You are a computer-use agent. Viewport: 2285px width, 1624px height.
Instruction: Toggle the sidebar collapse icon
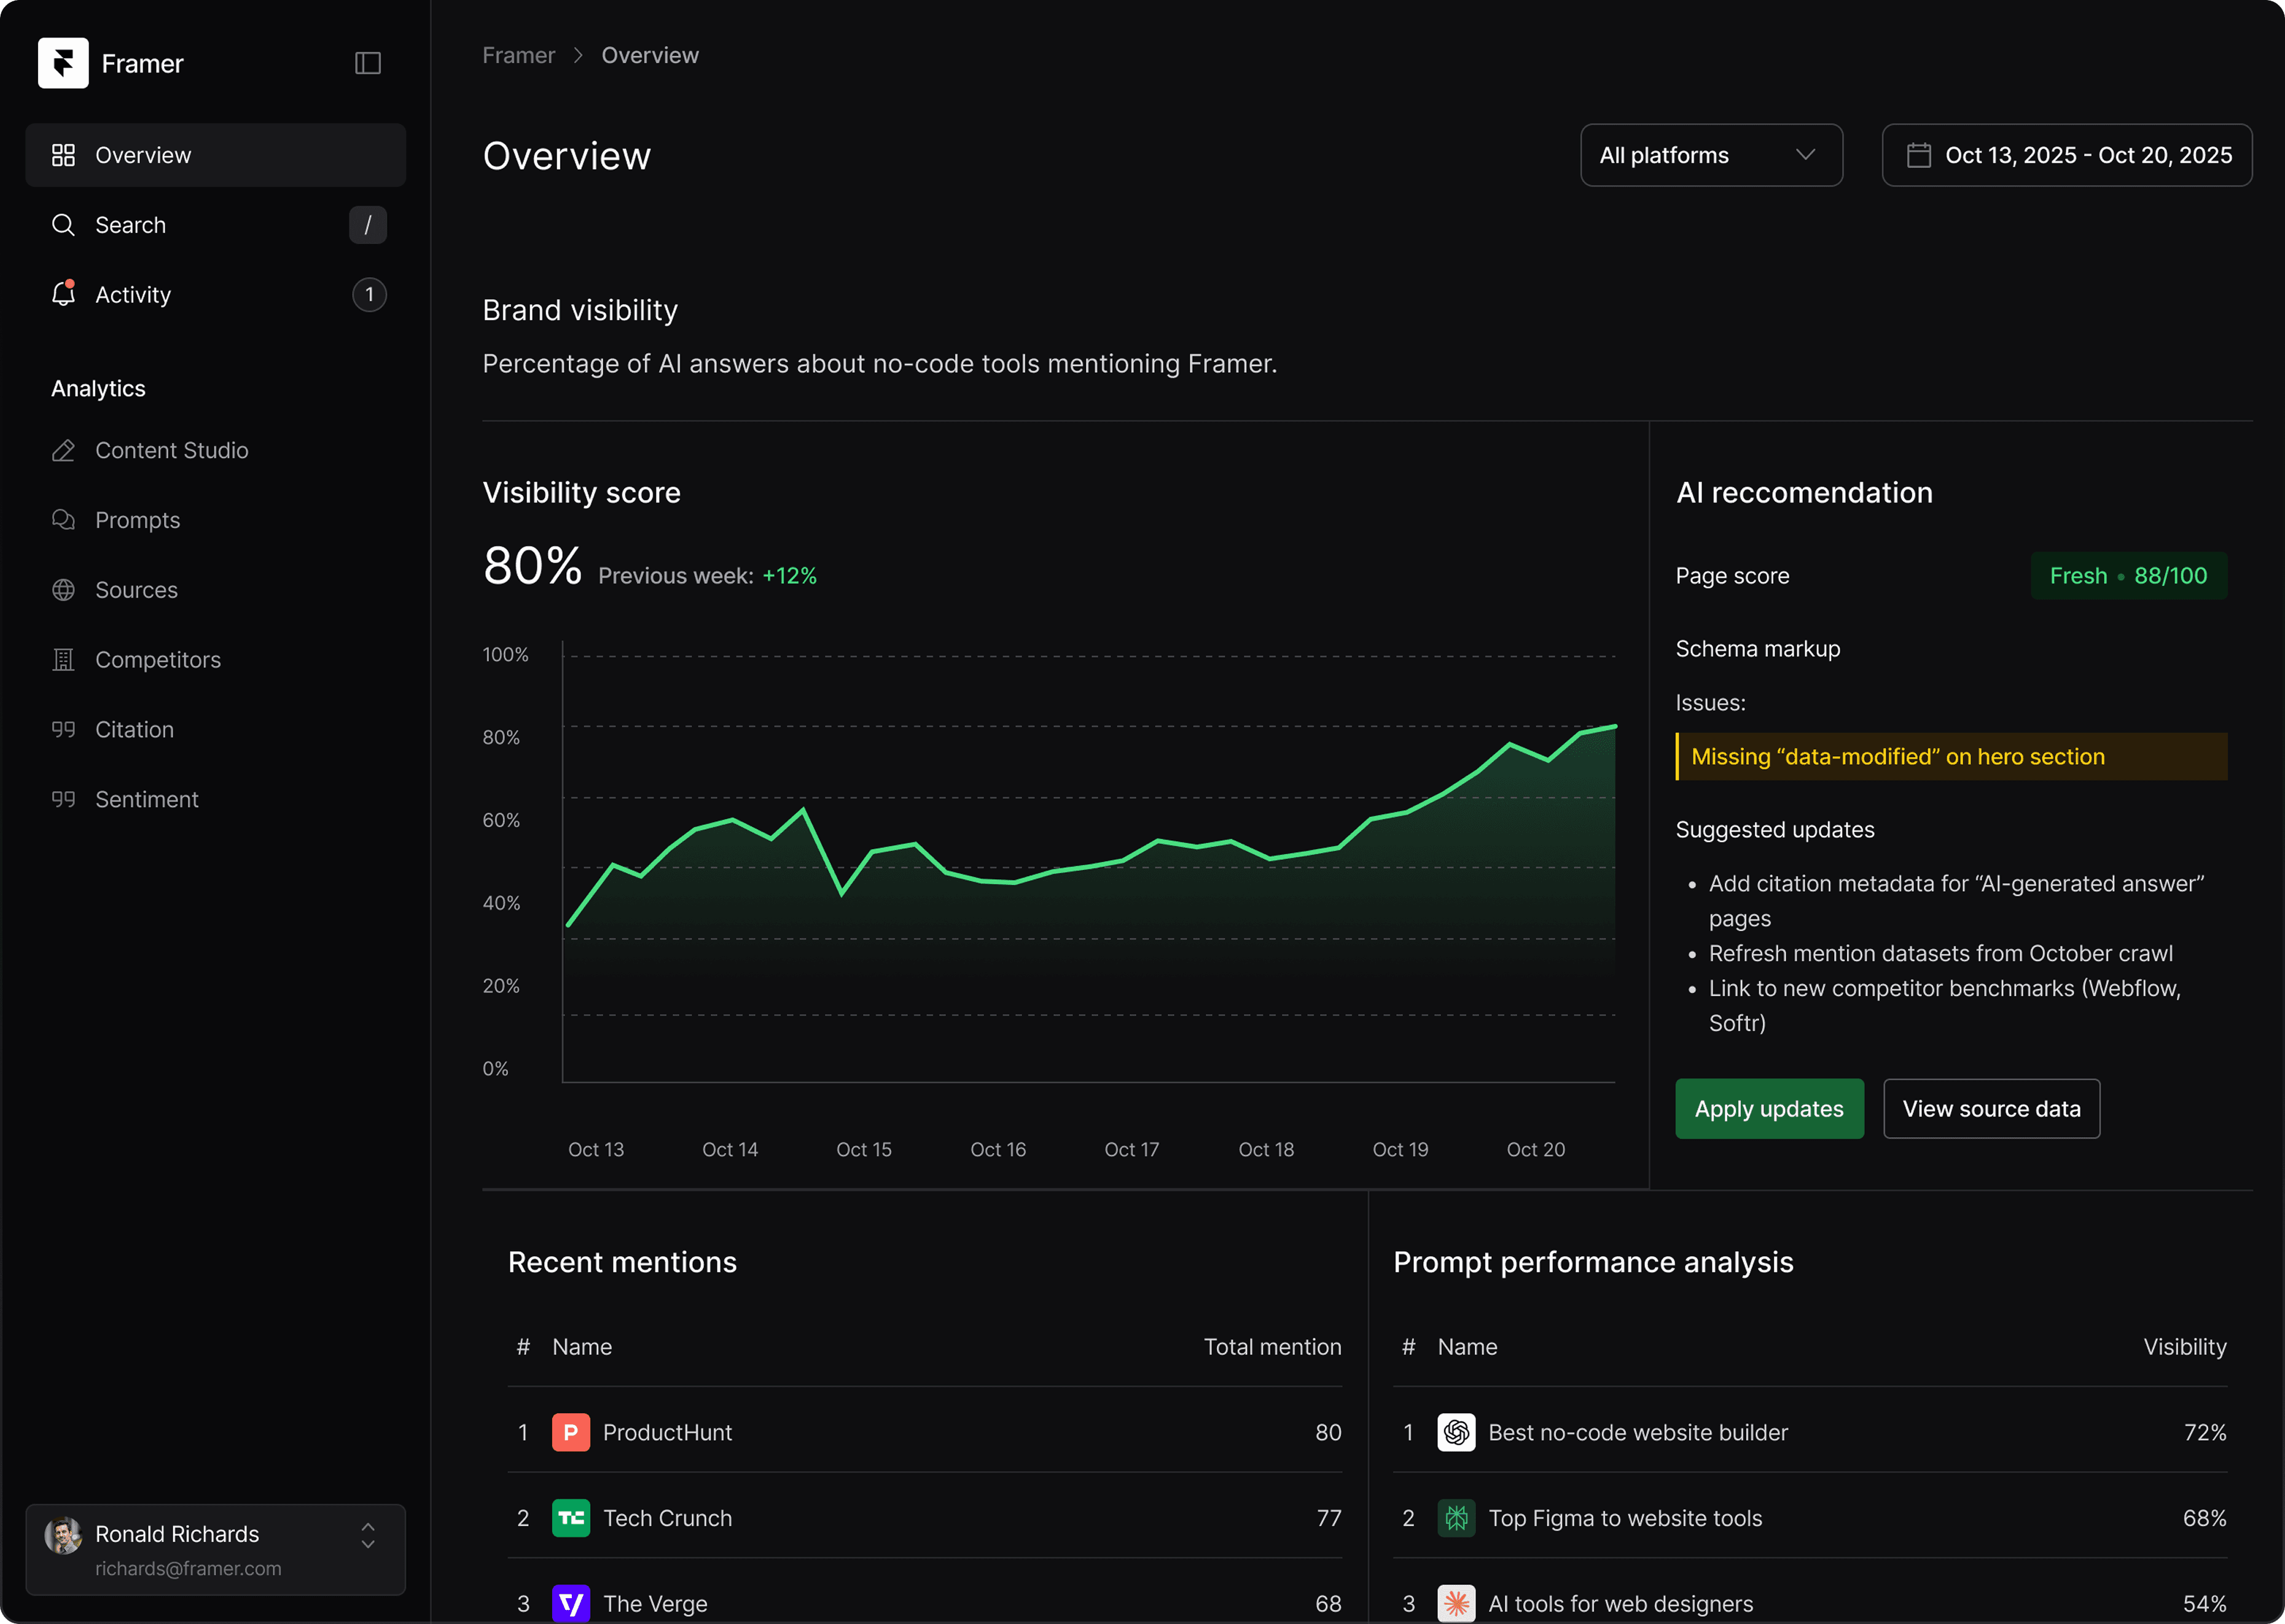(368, 63)
